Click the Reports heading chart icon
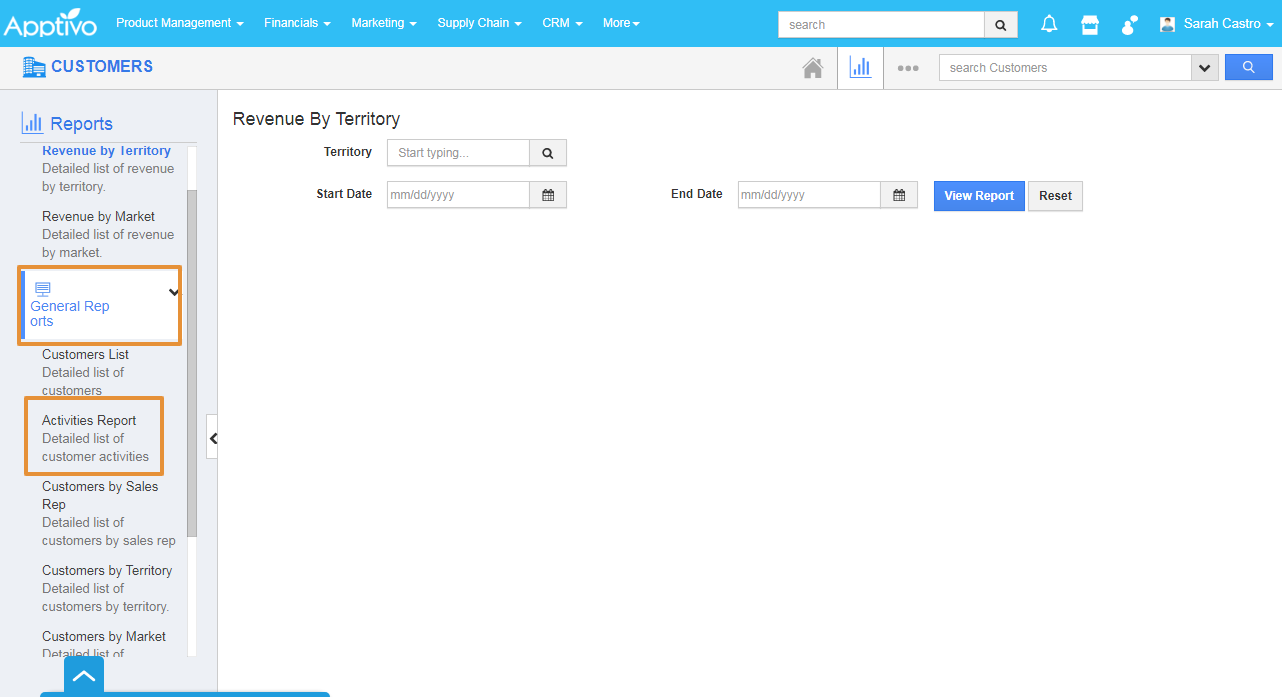The image size is (1282, 697). [32, 123]
